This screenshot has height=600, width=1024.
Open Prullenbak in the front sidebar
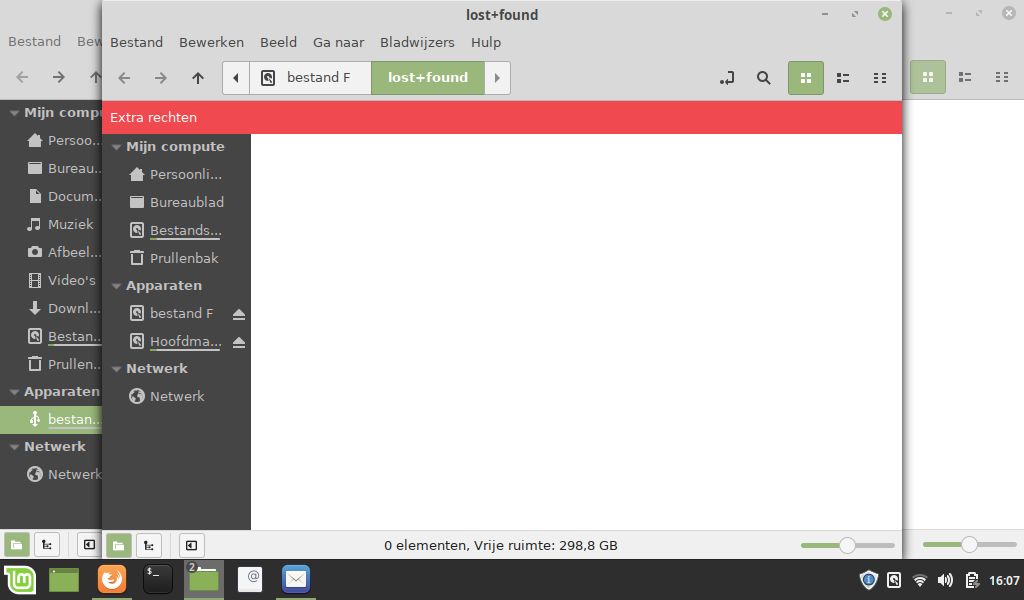coord(184,258)
